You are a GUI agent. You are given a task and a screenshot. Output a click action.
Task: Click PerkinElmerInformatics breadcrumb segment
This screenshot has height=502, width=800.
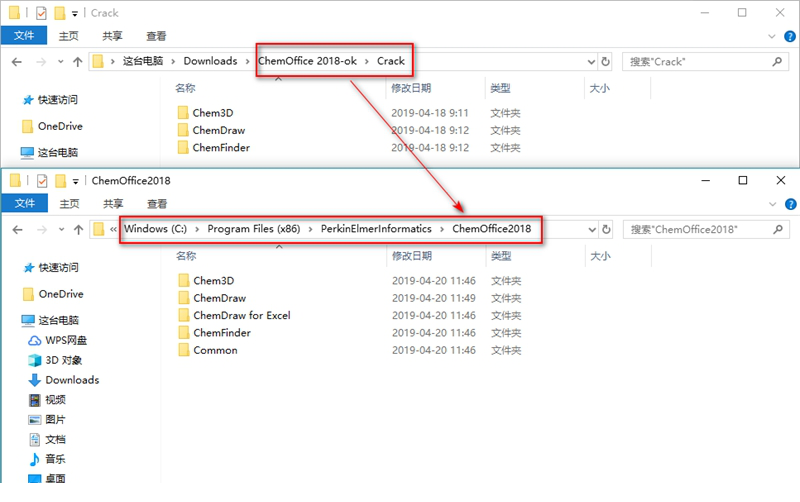[x=376, y=229]
